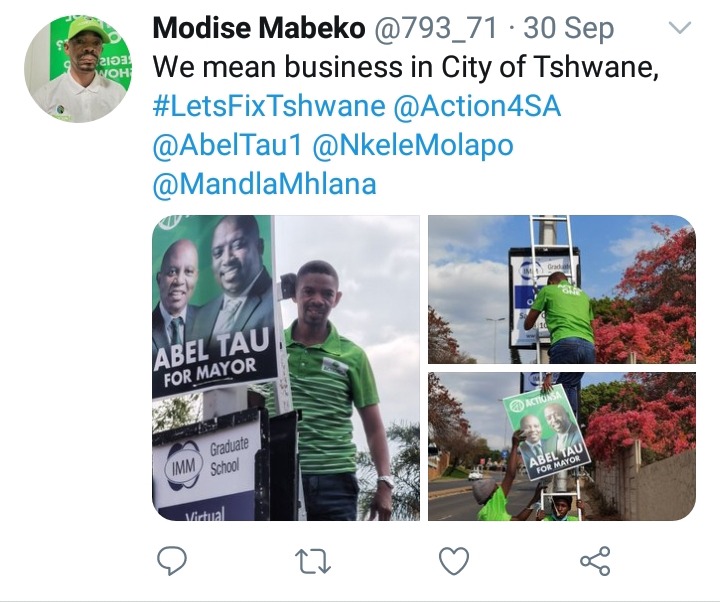Go to the @NkeleMolapo profile mention
720x602 pixels.
click(412, 146)
